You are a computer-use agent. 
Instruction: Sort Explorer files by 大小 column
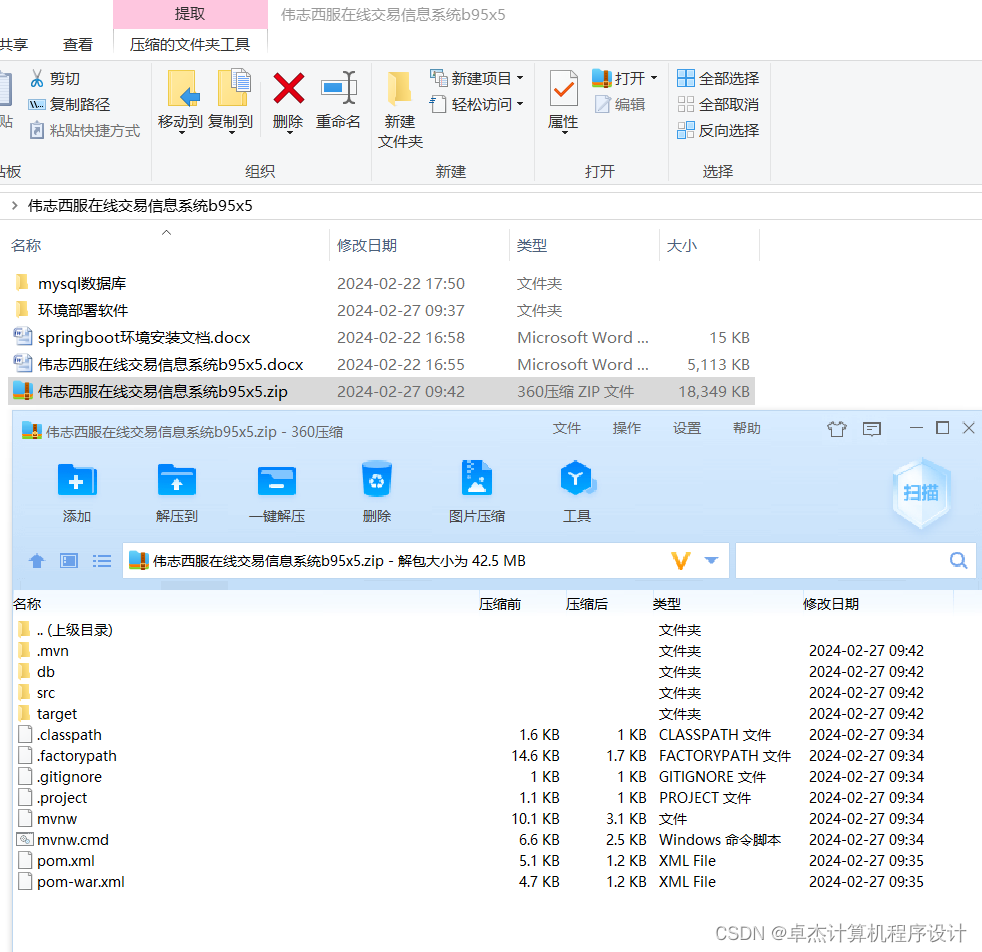[681, 246]
